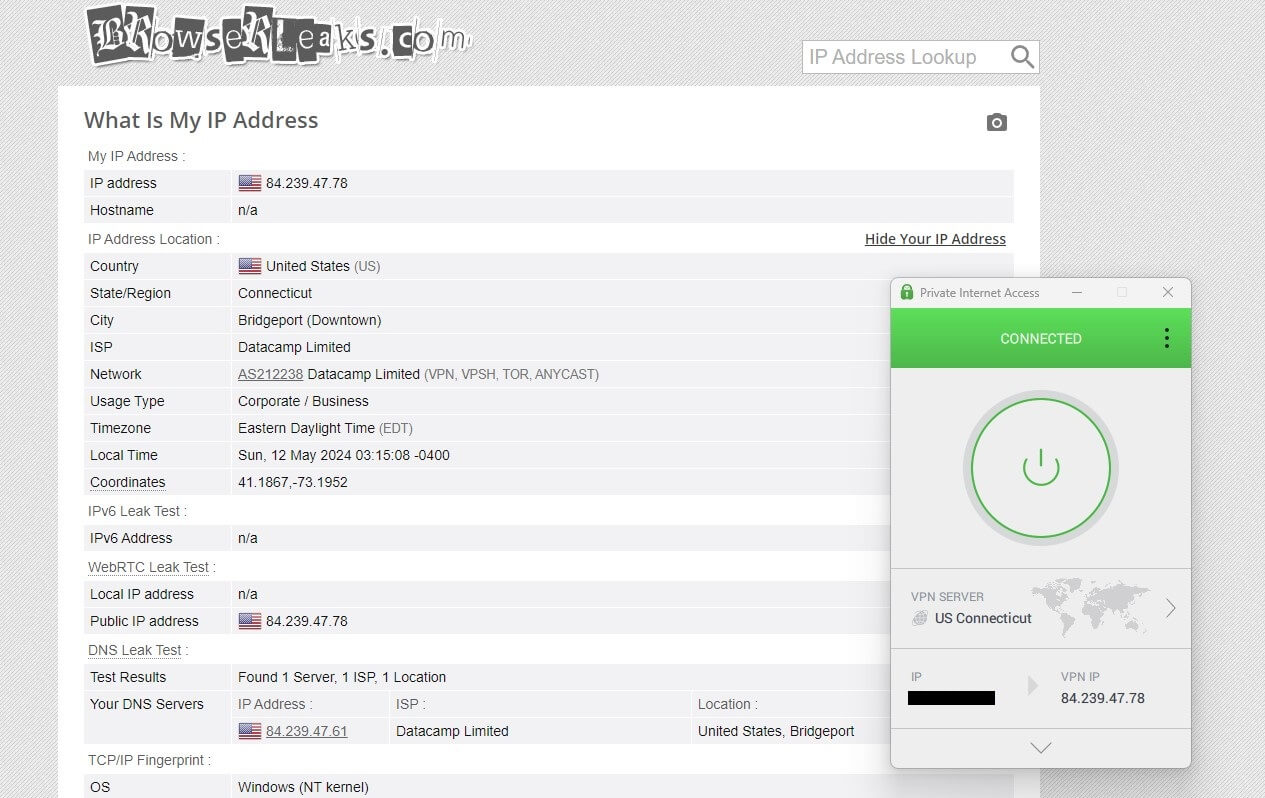Click VPN IP value 84.239.47.78
The image size is (1265, 798).
pos(1102,698)
